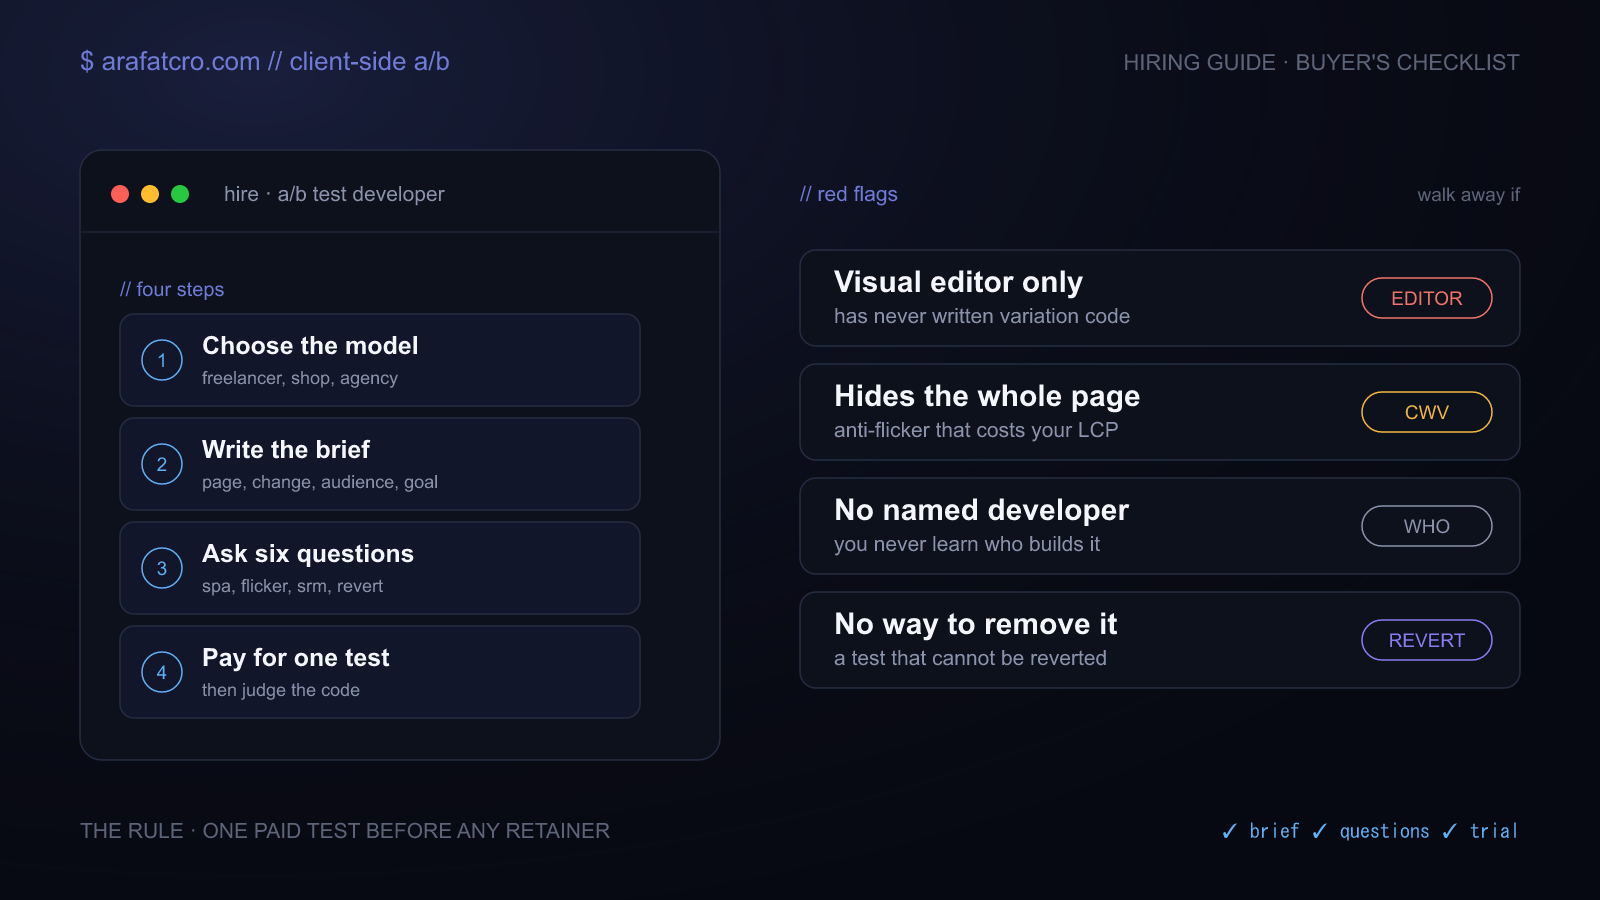Viewport: 1600px width, 900px height.
Task: Click the REVERT badge
Action: (x=1427, y=640)
